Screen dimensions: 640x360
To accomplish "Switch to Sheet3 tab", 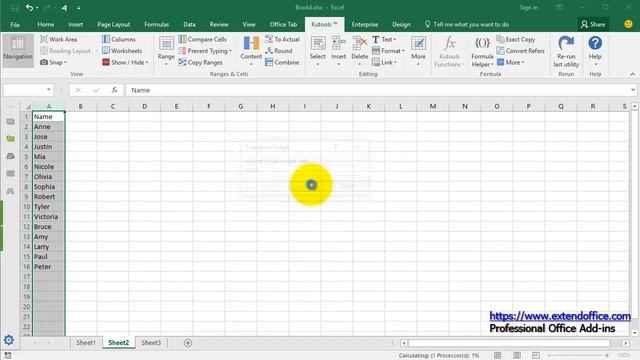I will tap(151, 343).
